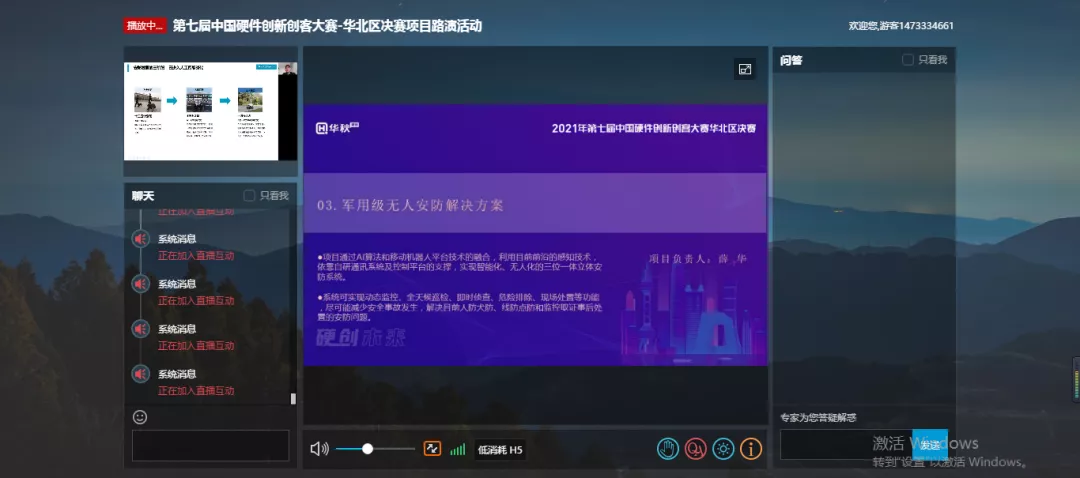The width and height of the screenshot is (1080, 478).
Task: Click the raise hand icon
Action: point(667,449)
